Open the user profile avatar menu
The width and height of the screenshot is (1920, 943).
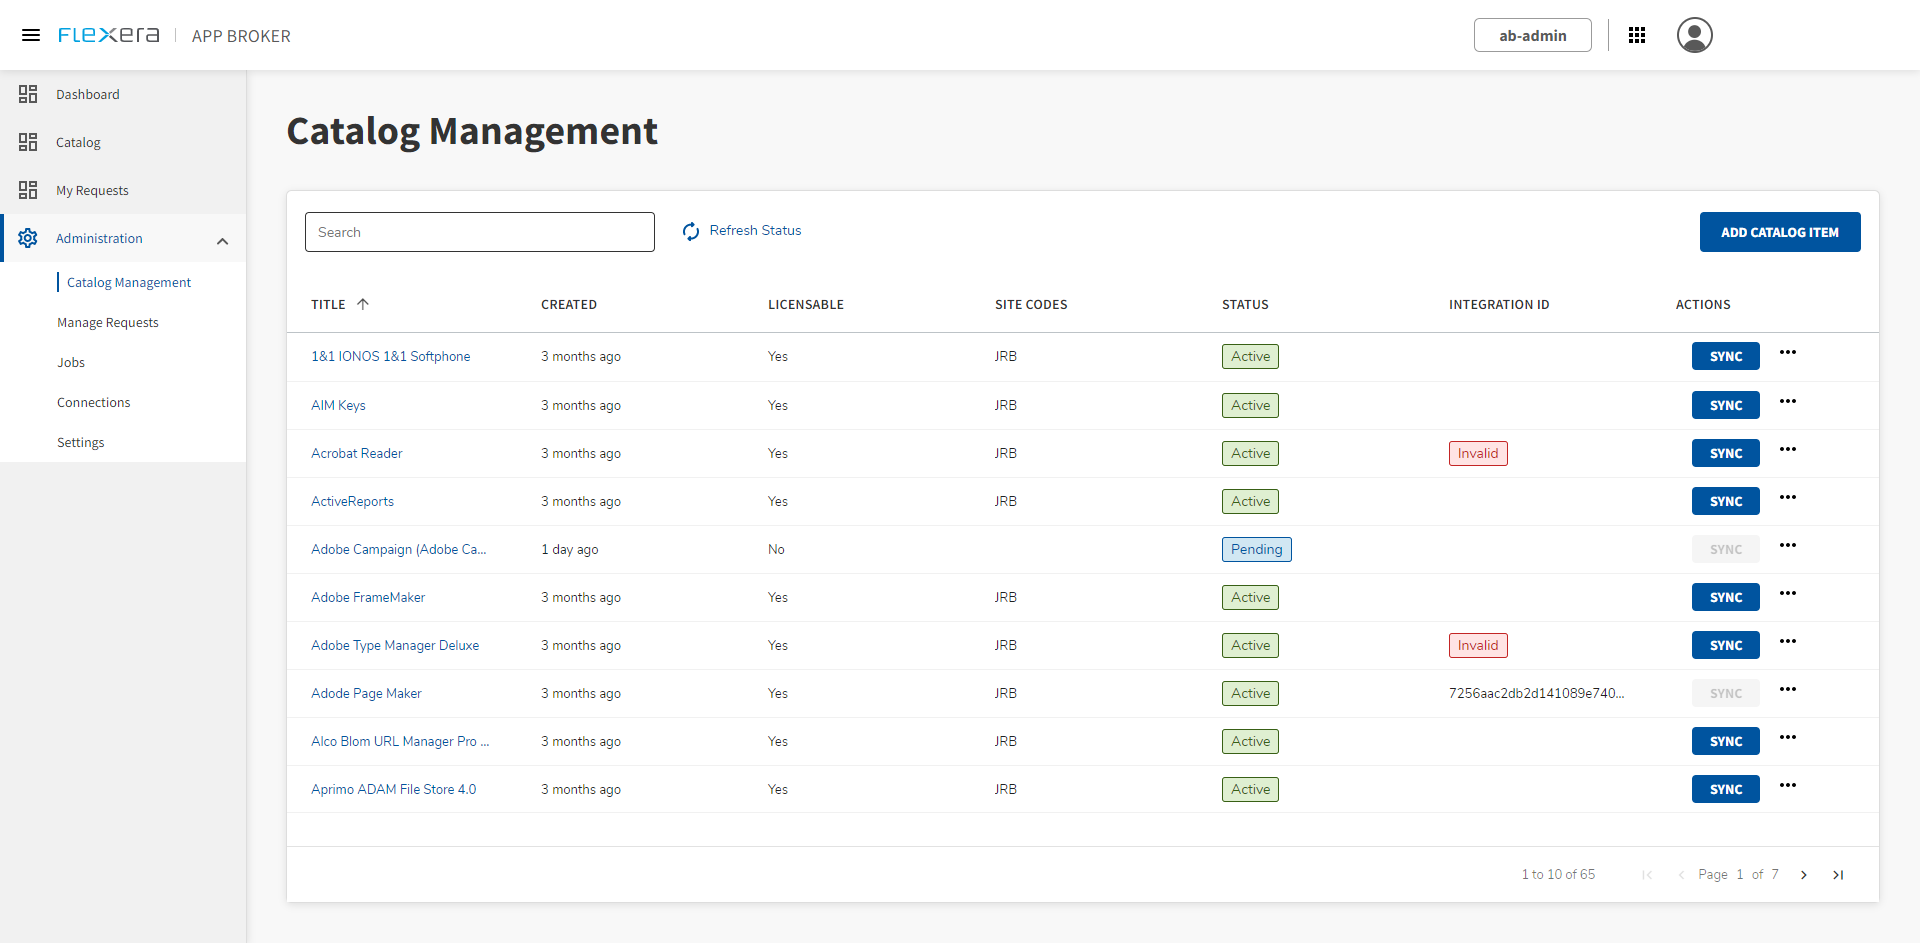pos(1695,35)
